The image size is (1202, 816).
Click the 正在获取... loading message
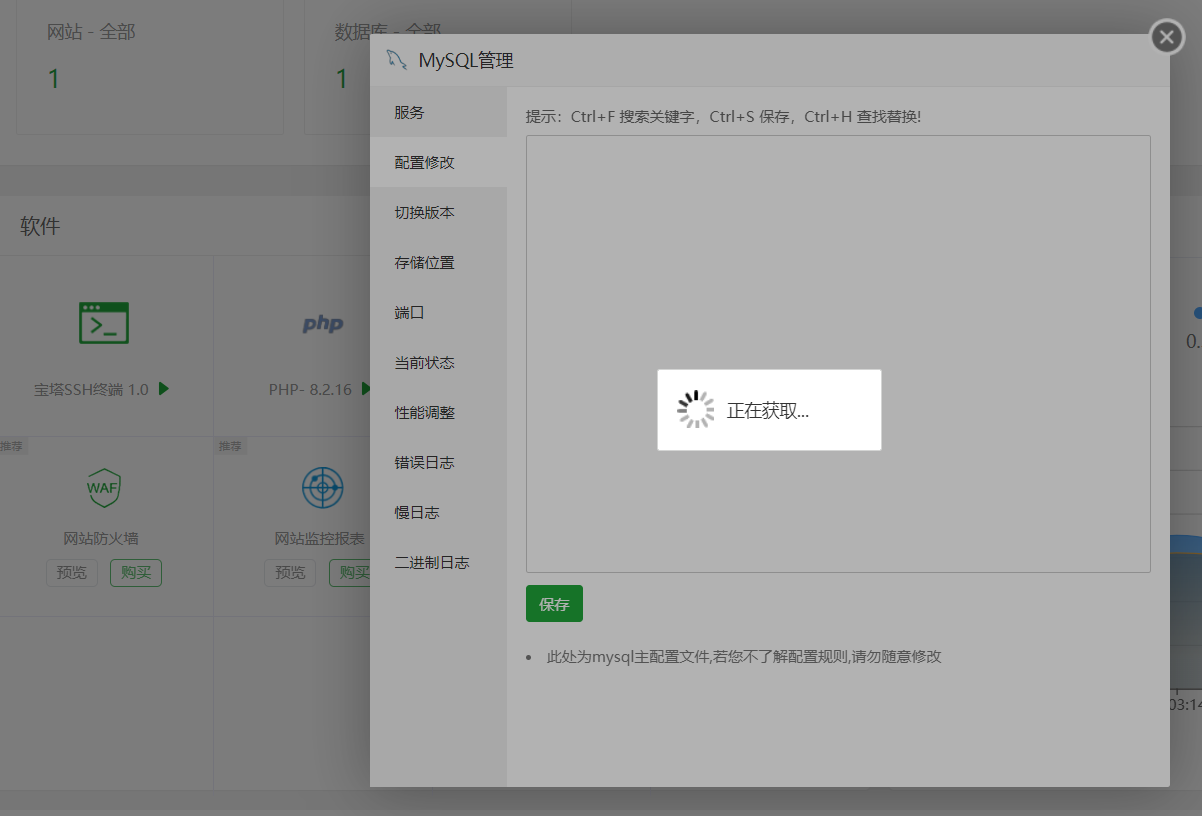(768, 411)
